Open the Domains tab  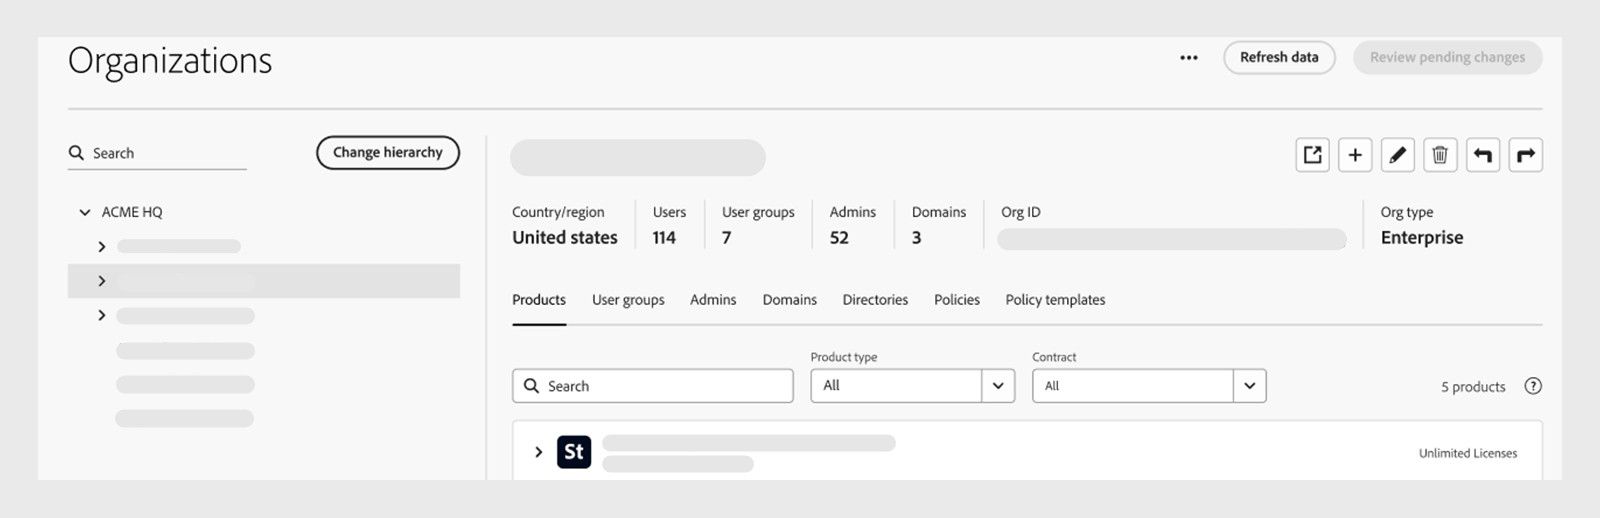coord(790,300)
